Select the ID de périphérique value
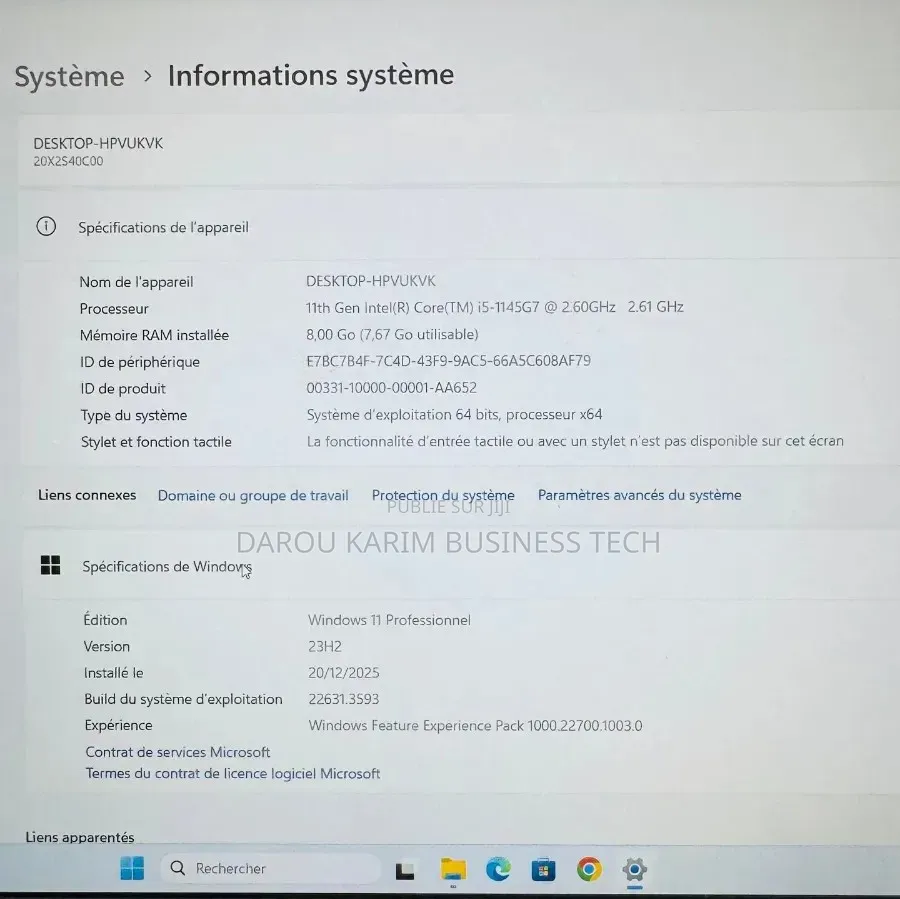 click(x=448, y=361)
